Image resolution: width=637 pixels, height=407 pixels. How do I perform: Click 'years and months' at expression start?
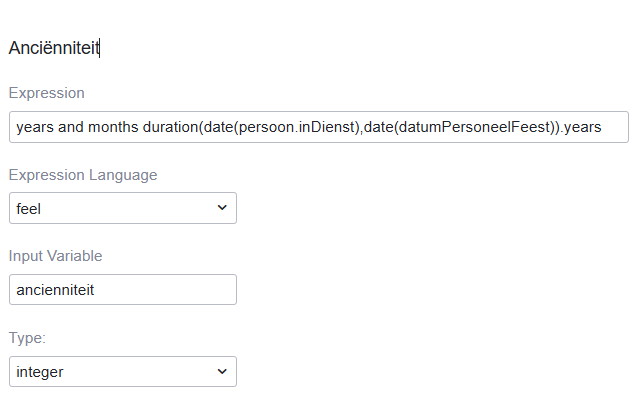click(75, 127)
